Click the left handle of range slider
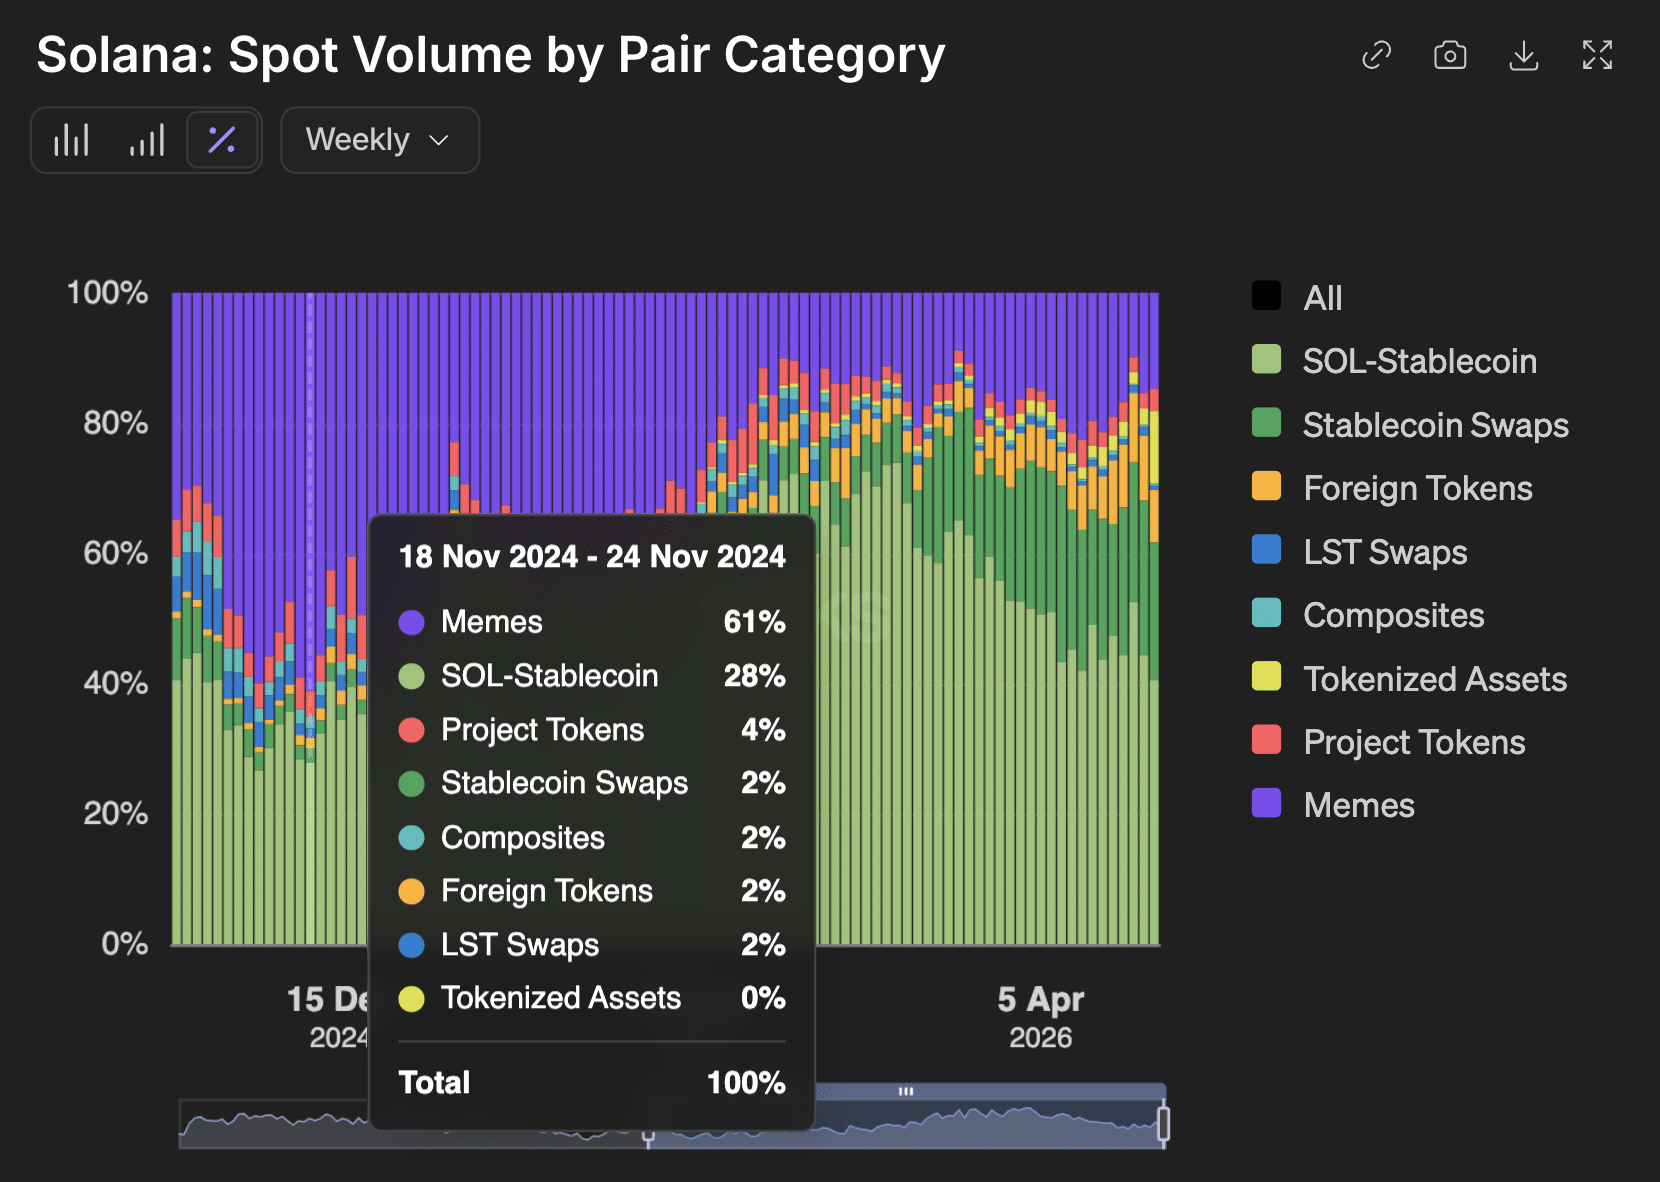This screenshot has width=1660, height=1182. click(x=648, y=1135)
